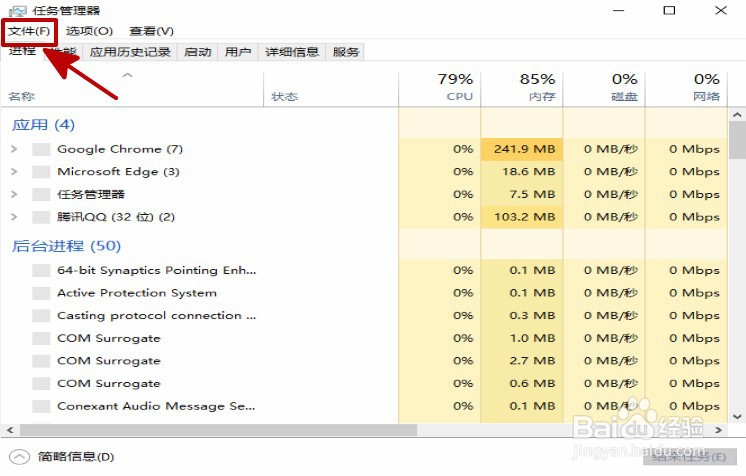
Task: Open the 选项(O) menu
Action: pyautogui.click(x=89, y=31)
